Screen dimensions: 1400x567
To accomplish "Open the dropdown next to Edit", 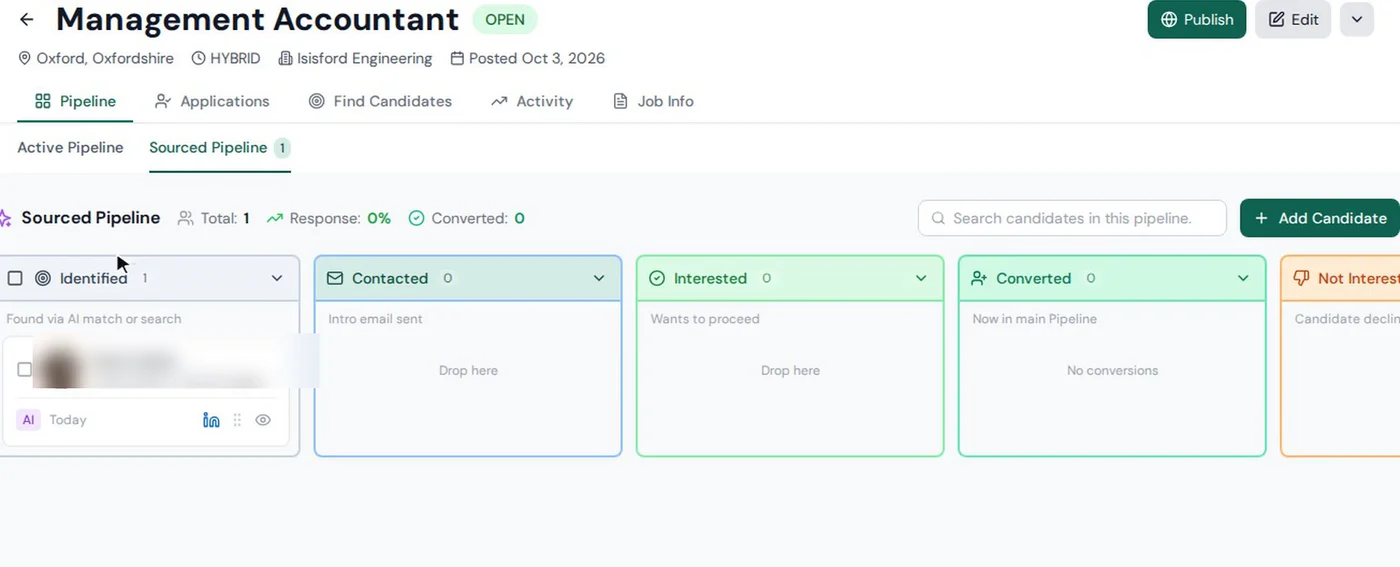I will coord(1357,19).
